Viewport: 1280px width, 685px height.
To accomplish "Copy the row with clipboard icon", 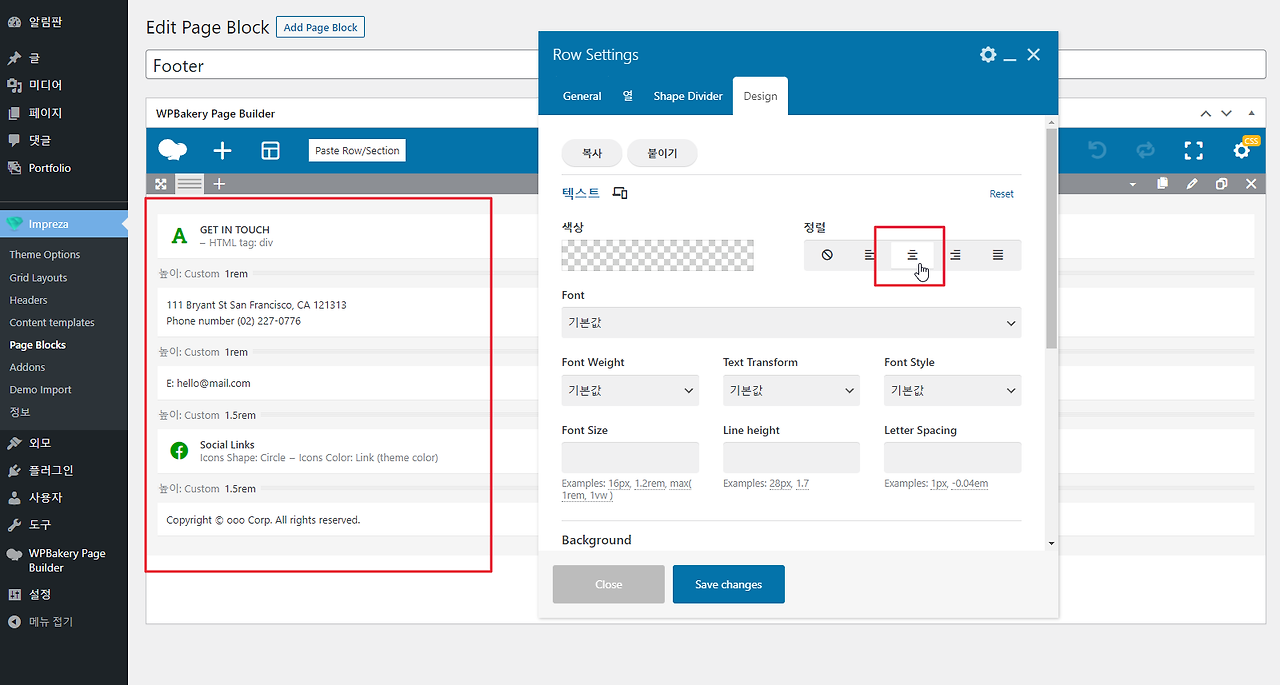I will [x=1162, y=184].
